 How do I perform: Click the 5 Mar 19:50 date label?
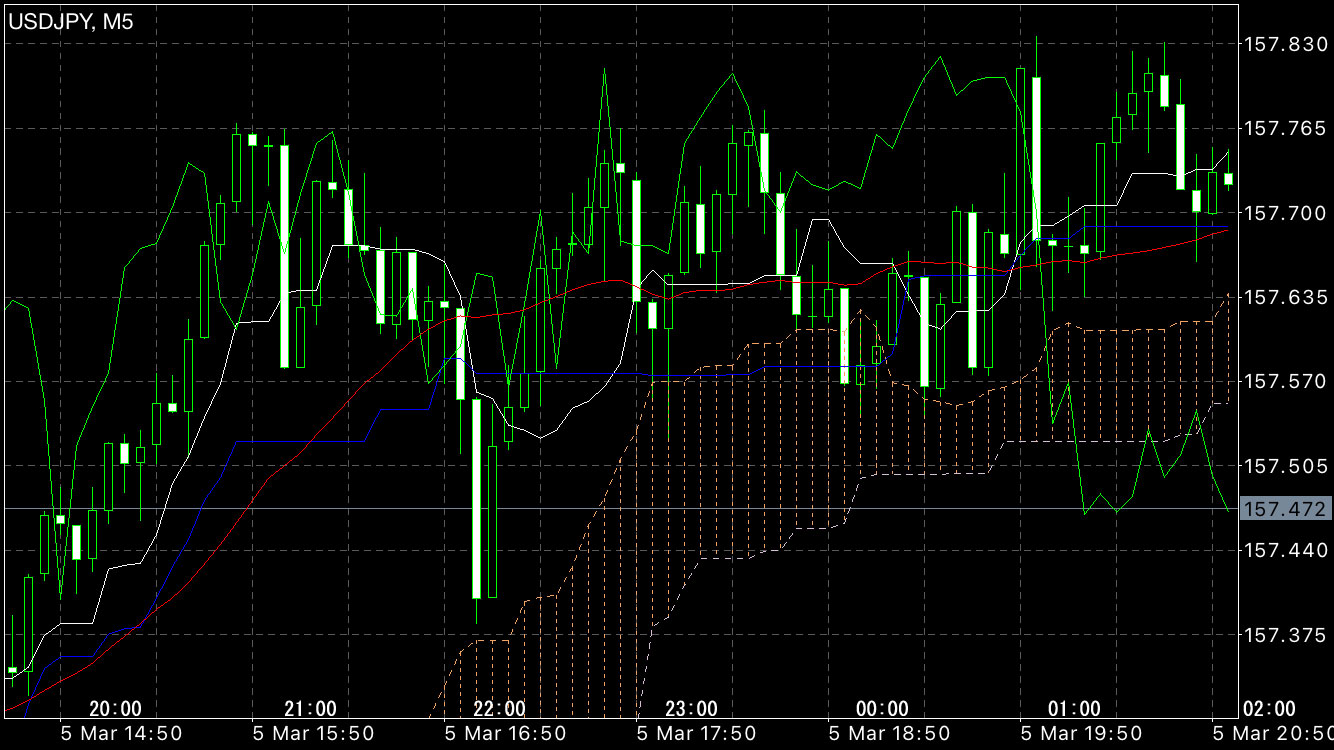coord(1080,734)
